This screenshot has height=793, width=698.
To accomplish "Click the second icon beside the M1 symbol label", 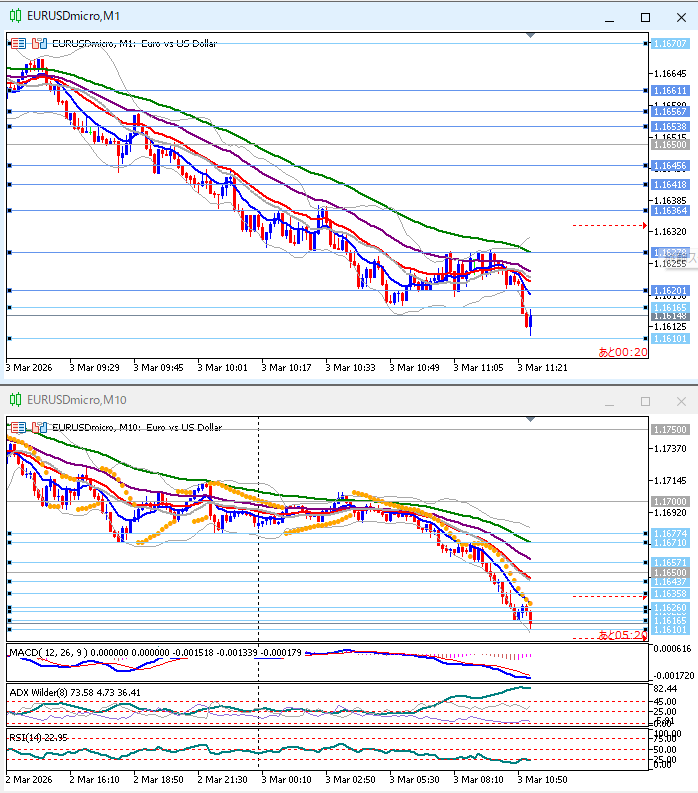I will pyautogui.click(x=39, y=43).
